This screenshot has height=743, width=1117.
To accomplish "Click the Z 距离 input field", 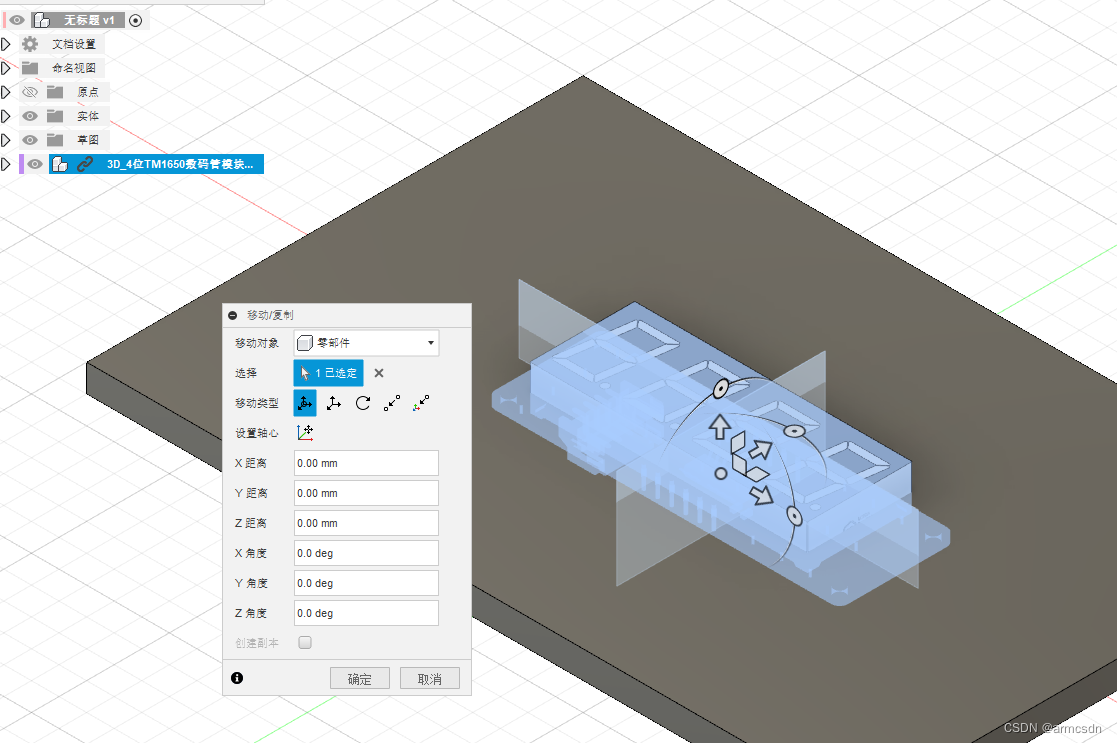I will (366, 523).
